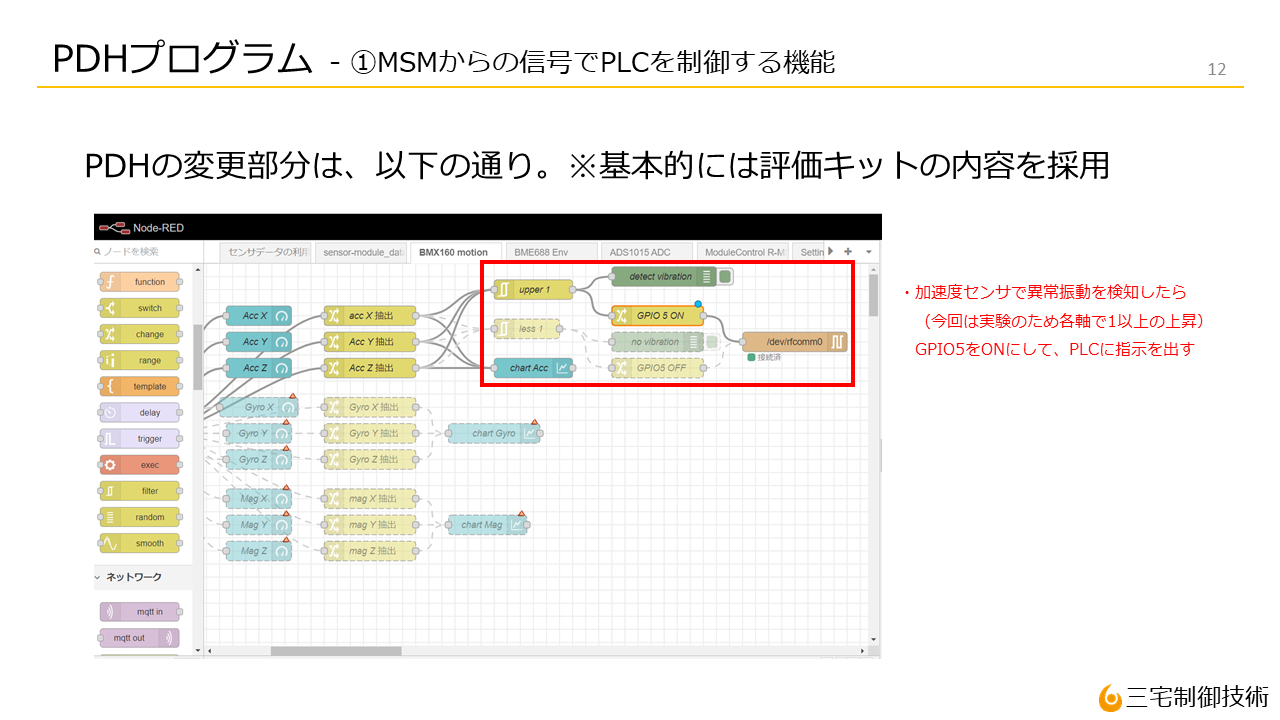Viewport: 1280px width, 720px height.
Task: Pick the exec node from the palette
Action: pyautogui.click(x=140, y=465)
